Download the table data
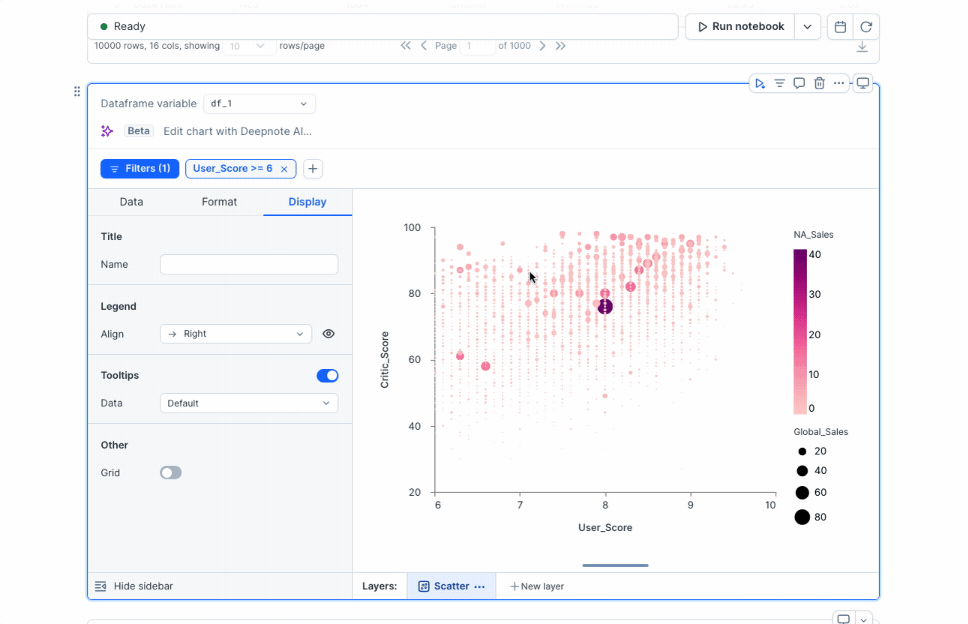The width and height of the screenshot is (968, 624). (x=862, y=47)
